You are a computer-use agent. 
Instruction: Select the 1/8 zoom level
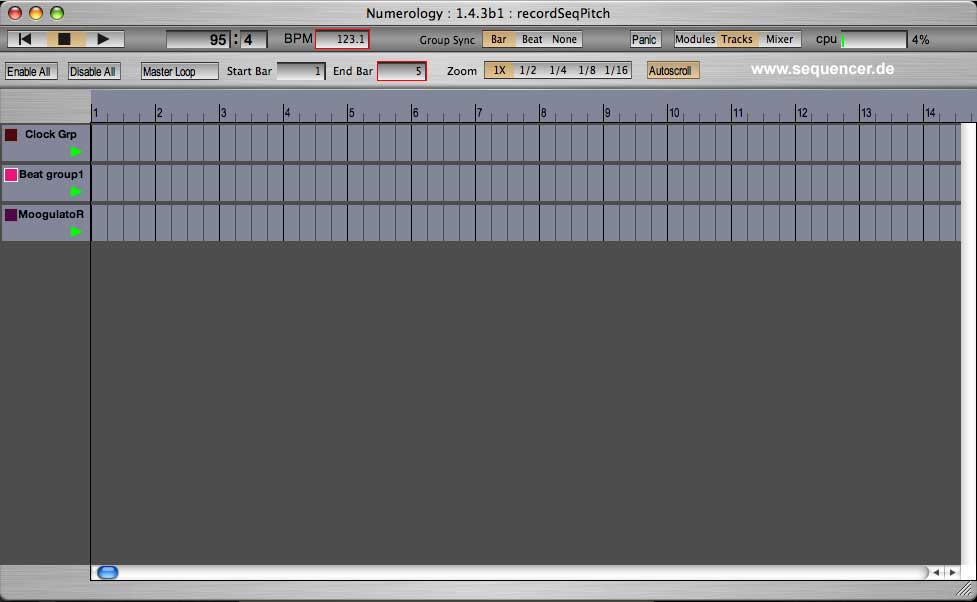(x=587, y=70)
